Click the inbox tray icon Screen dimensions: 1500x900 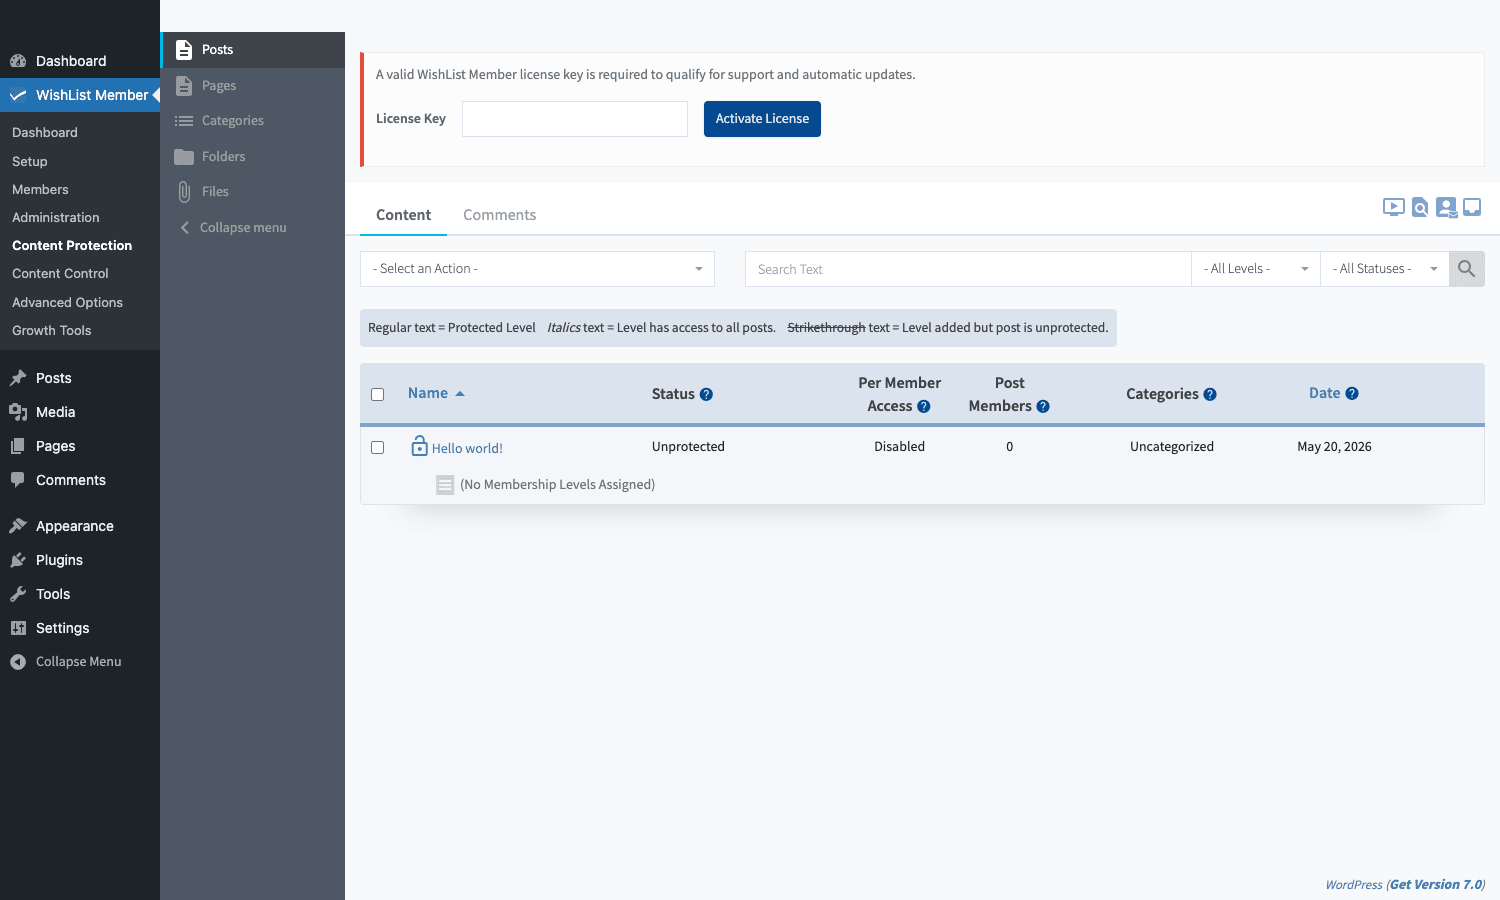1472,207
